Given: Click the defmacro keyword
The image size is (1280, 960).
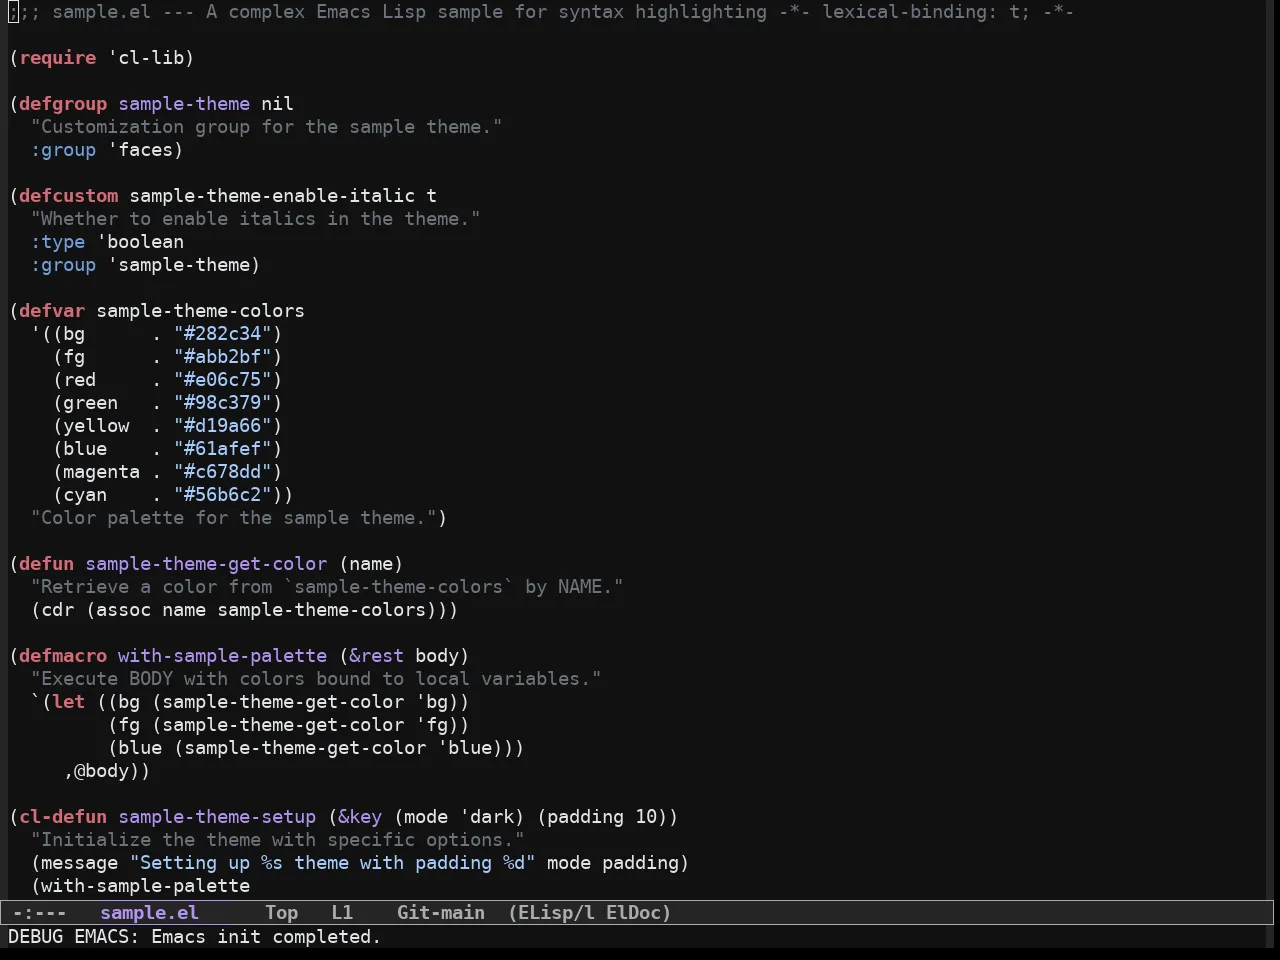Looking at the screenshot, I should click(x=63, y=656).
